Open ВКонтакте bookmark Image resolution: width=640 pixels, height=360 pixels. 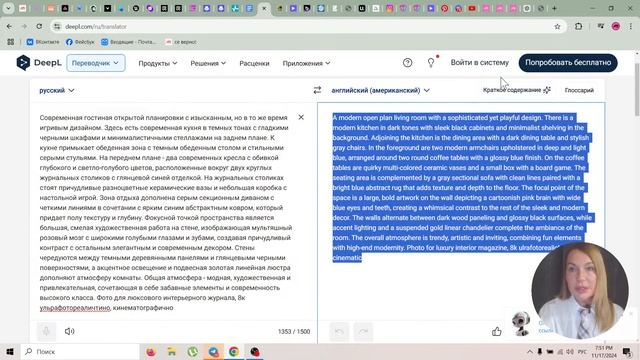(43, 42)
